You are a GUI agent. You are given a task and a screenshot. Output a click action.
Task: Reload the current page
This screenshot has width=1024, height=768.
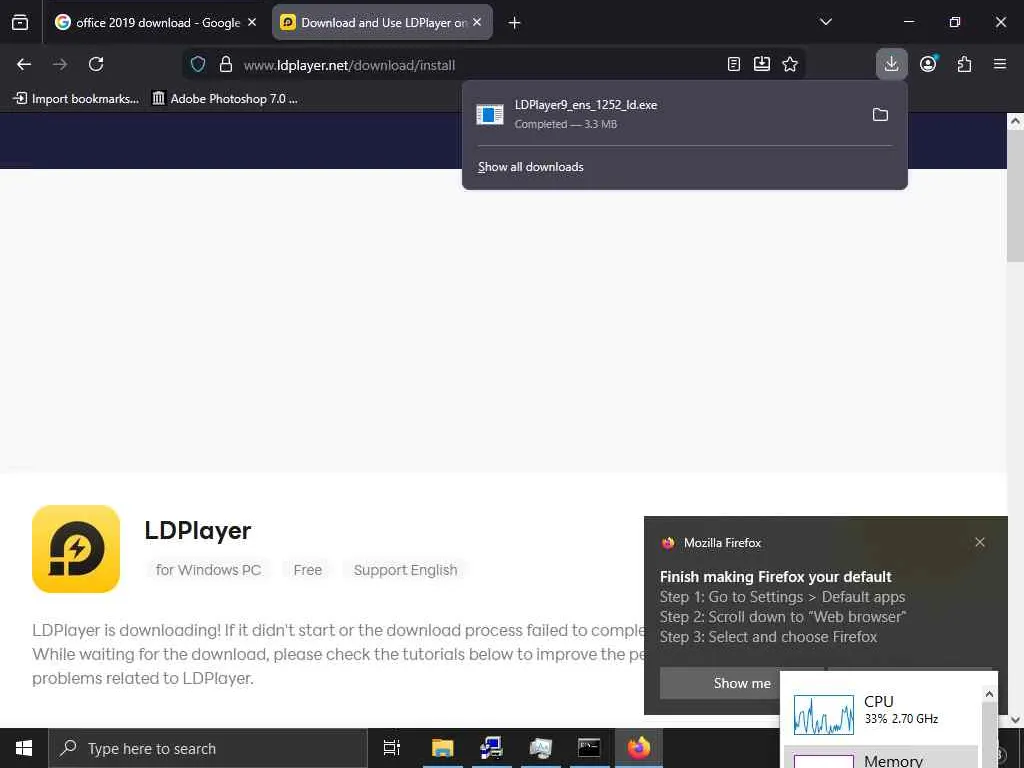click(x=96, y=64)
